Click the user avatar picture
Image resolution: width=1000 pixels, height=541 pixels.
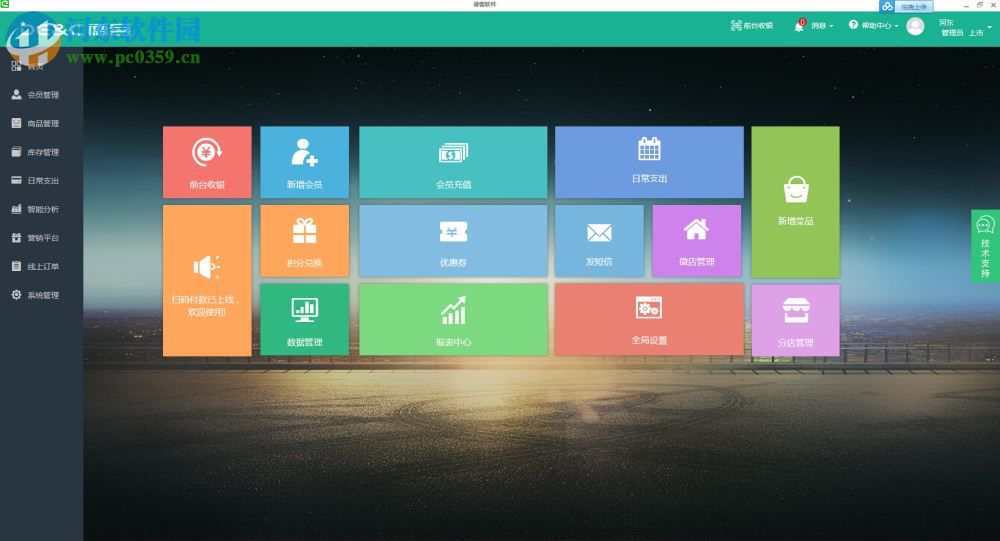coord(915,26)
